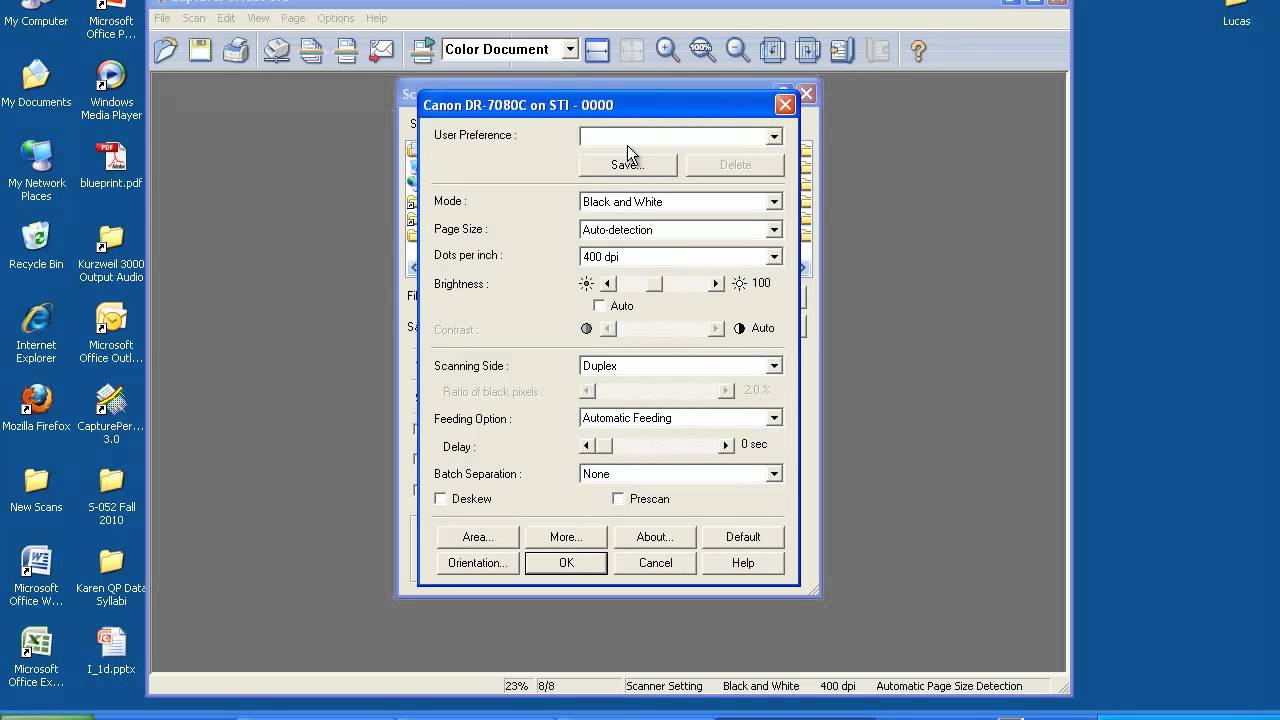1280x720 pixels.
Task: Open Internet Explorer desktop icon
Action: 36,333
